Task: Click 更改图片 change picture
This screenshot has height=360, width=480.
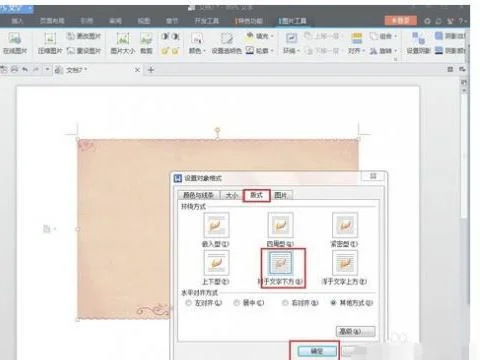Action: (x=84, y=36)
